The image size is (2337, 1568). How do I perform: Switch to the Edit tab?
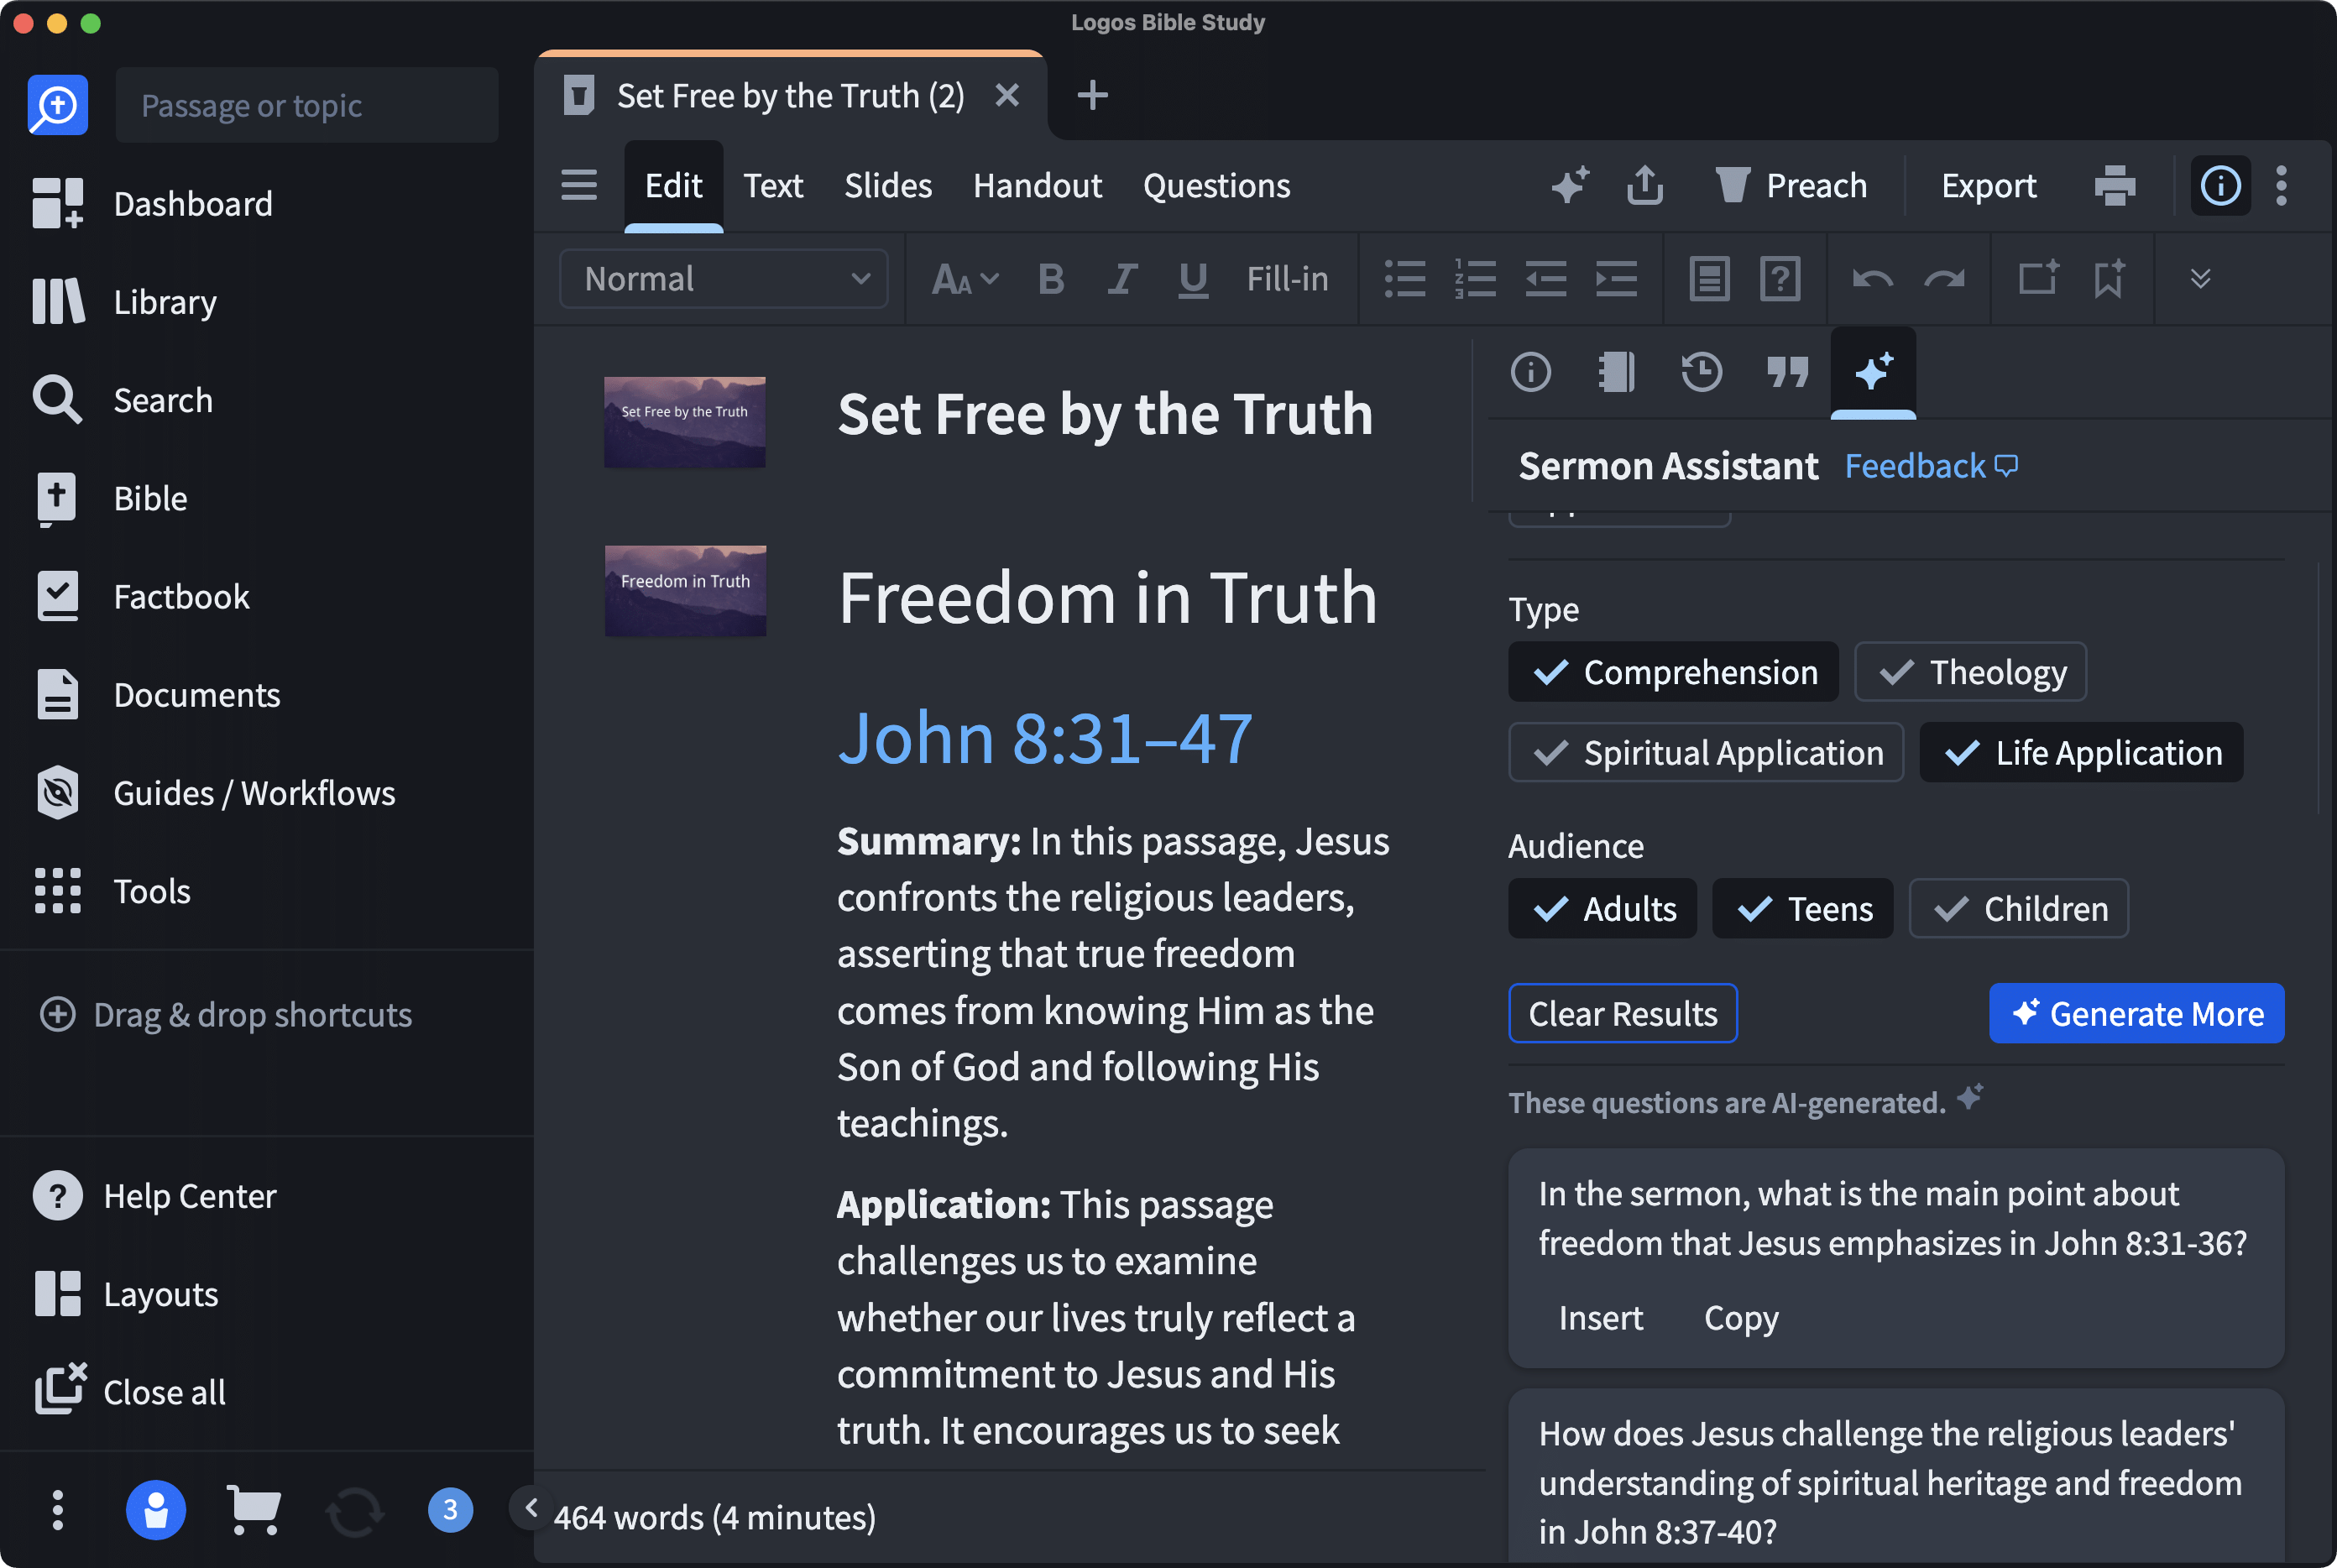(x=674, y=186)
